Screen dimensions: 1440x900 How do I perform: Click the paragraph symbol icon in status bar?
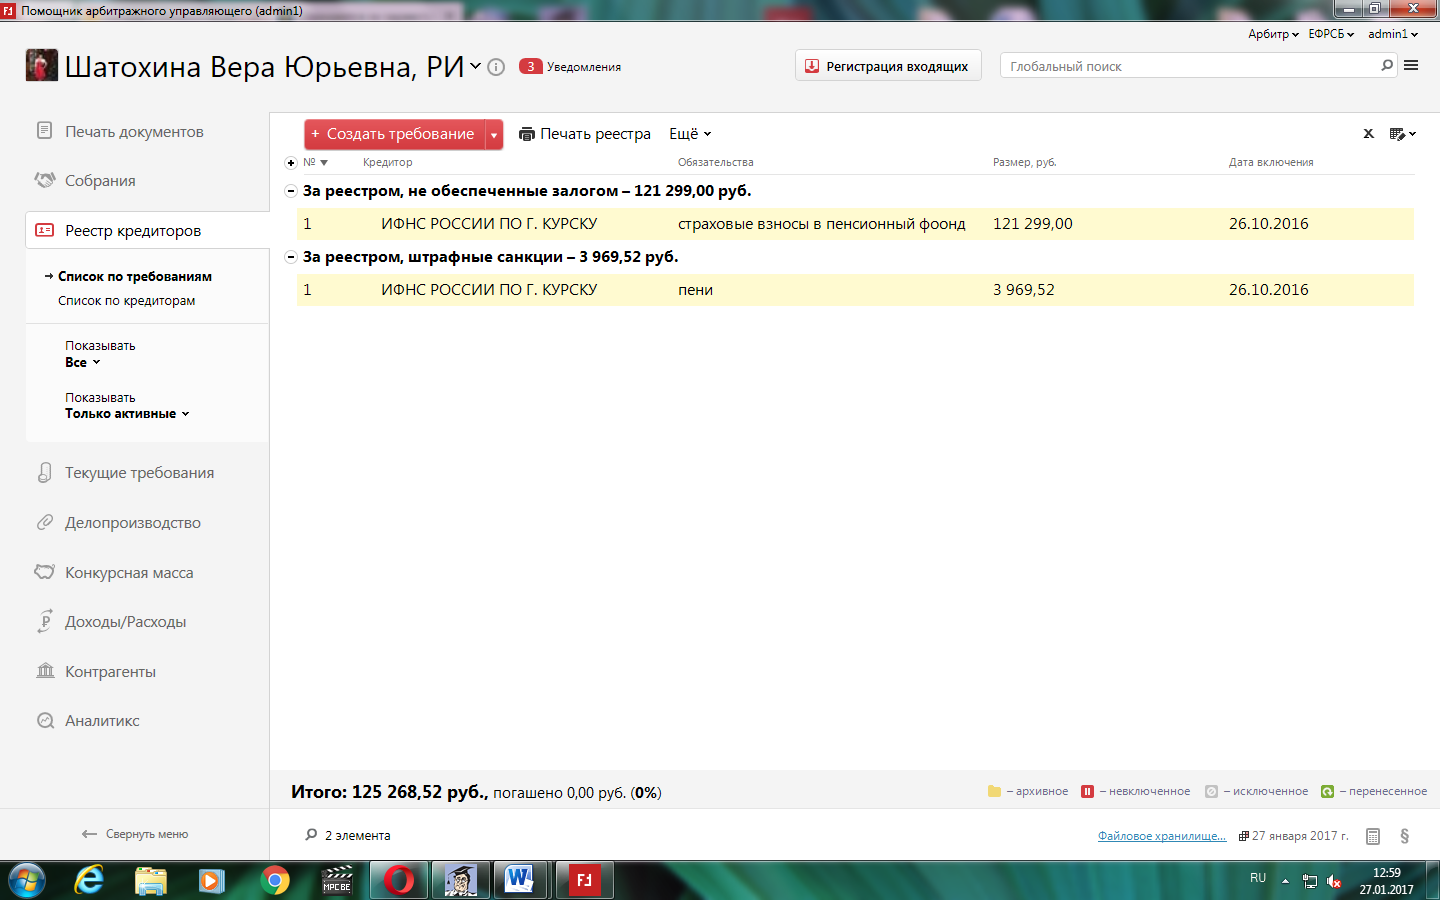(x=1404, y=836)
